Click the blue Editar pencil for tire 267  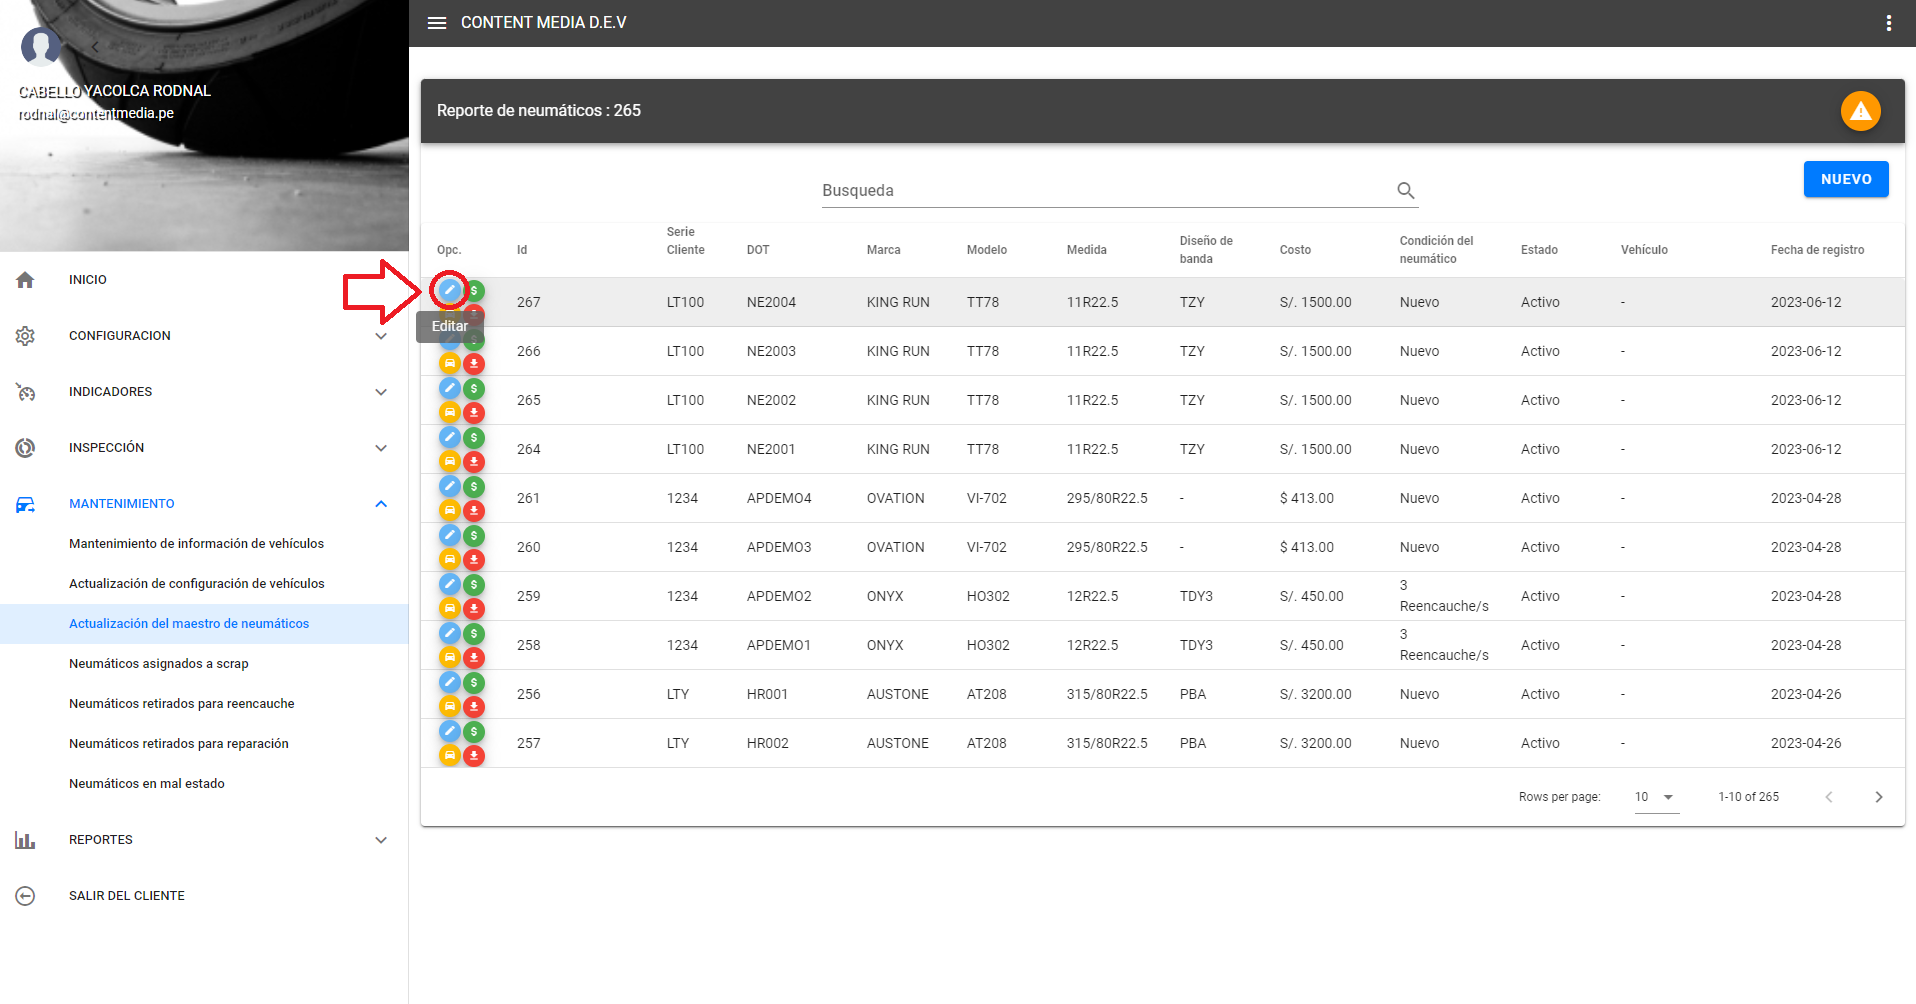pyautogui.click(x=449, y=290)
